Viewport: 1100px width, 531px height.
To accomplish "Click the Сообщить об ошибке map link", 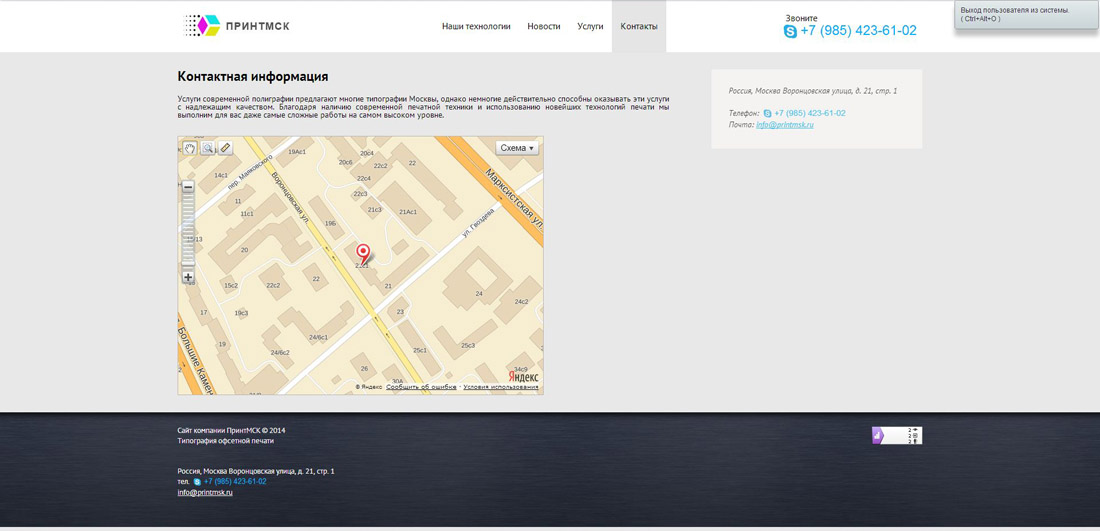I will click(x=421, y=387).
